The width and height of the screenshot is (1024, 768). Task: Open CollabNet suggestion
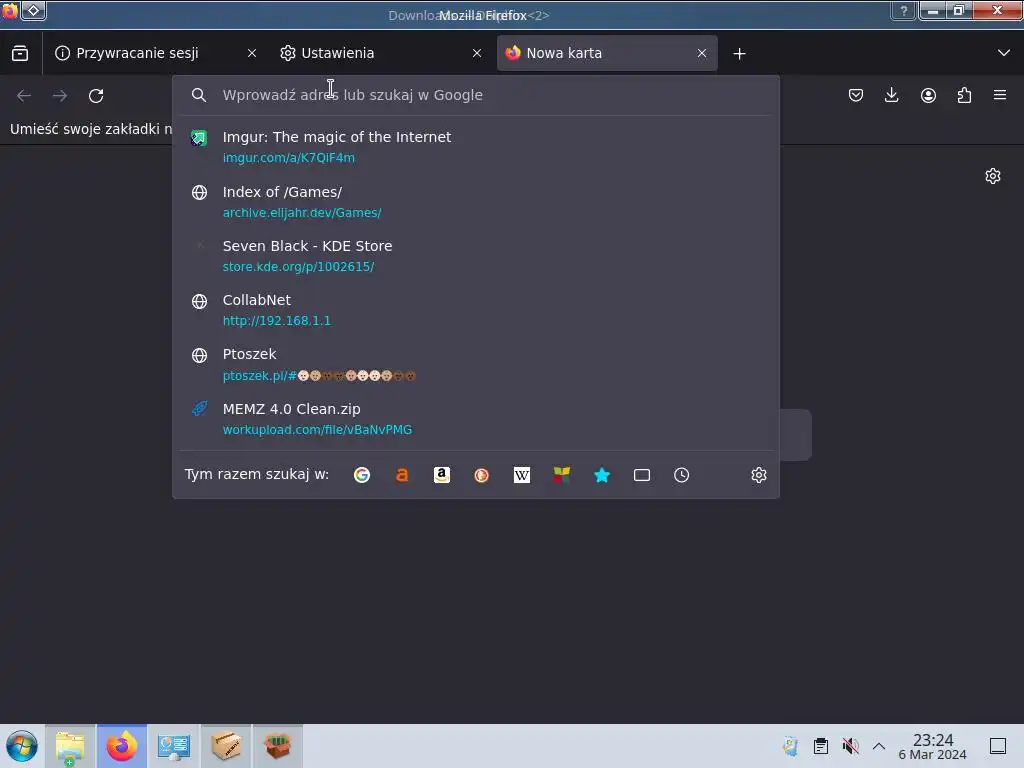(x=475, y=310)
